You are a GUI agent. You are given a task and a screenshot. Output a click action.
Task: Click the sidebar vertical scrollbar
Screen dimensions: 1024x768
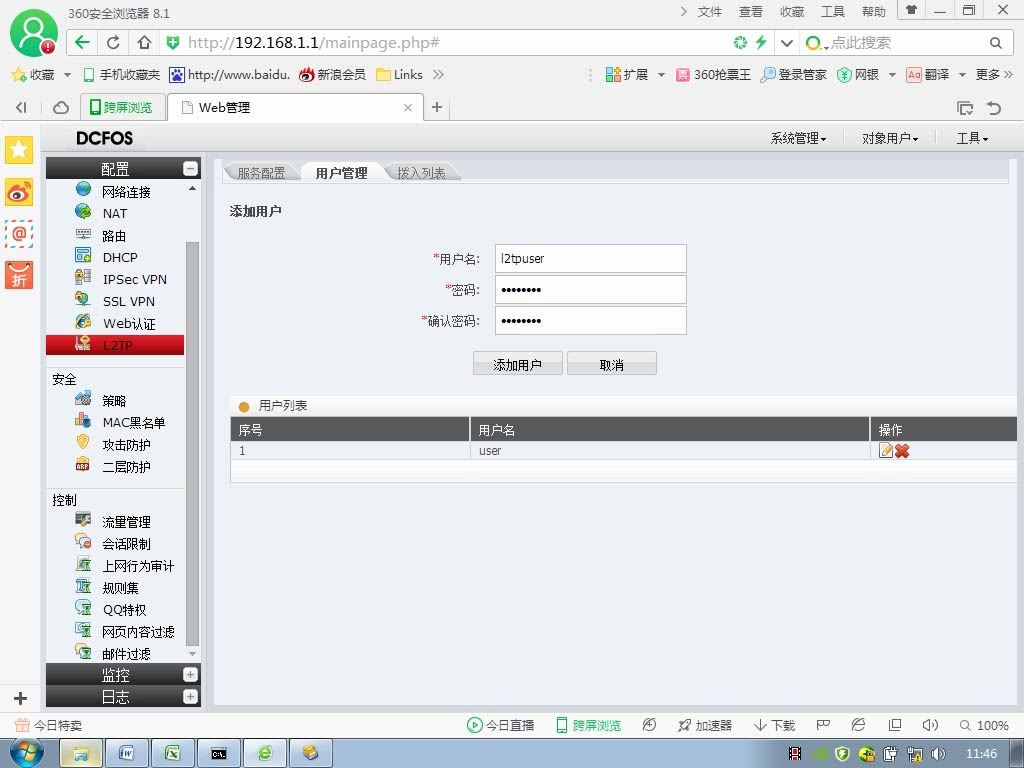(192, 443)
